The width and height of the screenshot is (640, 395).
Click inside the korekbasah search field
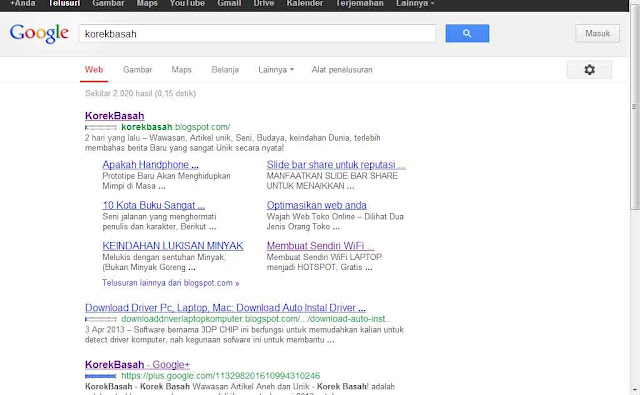point(258,33)
